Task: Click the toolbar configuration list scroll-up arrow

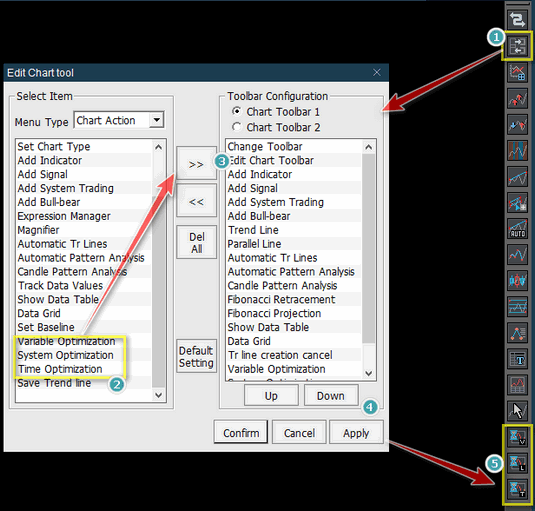Action: click(x=368, y=147)
